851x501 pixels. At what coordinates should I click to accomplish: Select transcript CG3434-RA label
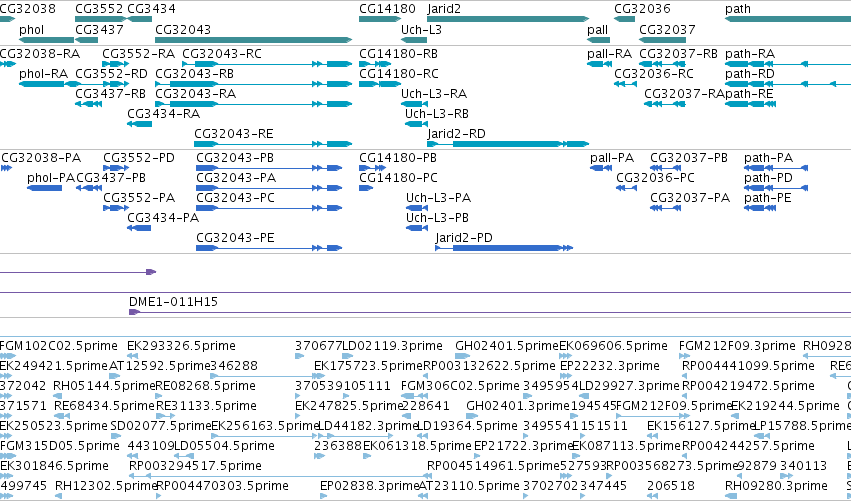tap(163, 114)
